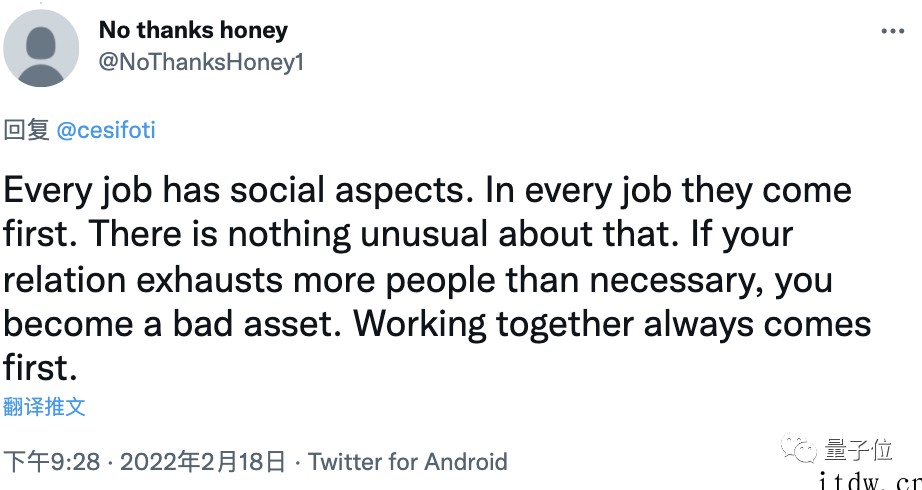This screenshot has height=490, width=922.
Task: Click the 翻译推文 translate tweet link
Action: click(44, 407)
